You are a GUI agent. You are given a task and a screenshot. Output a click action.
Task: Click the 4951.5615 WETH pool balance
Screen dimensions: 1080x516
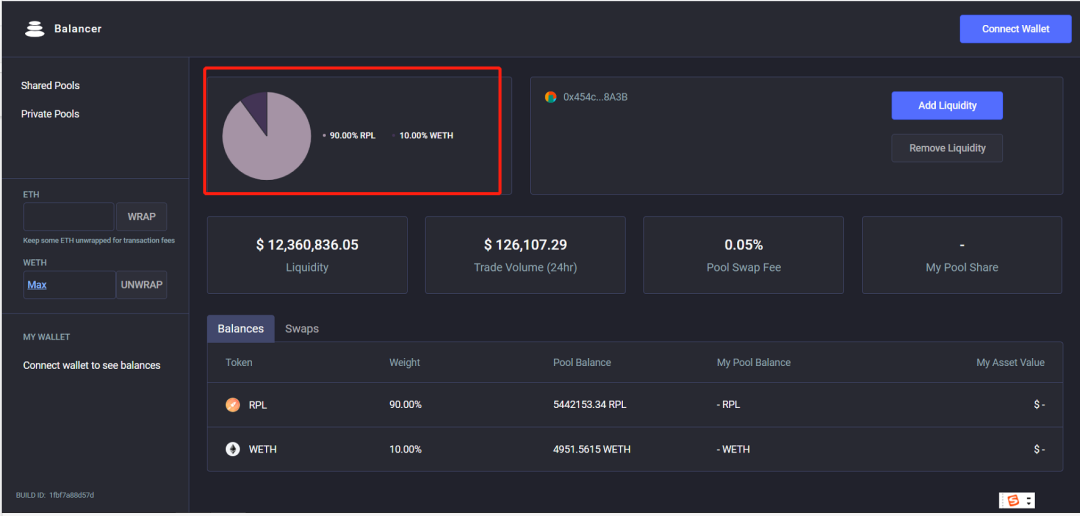pos(592,449)
